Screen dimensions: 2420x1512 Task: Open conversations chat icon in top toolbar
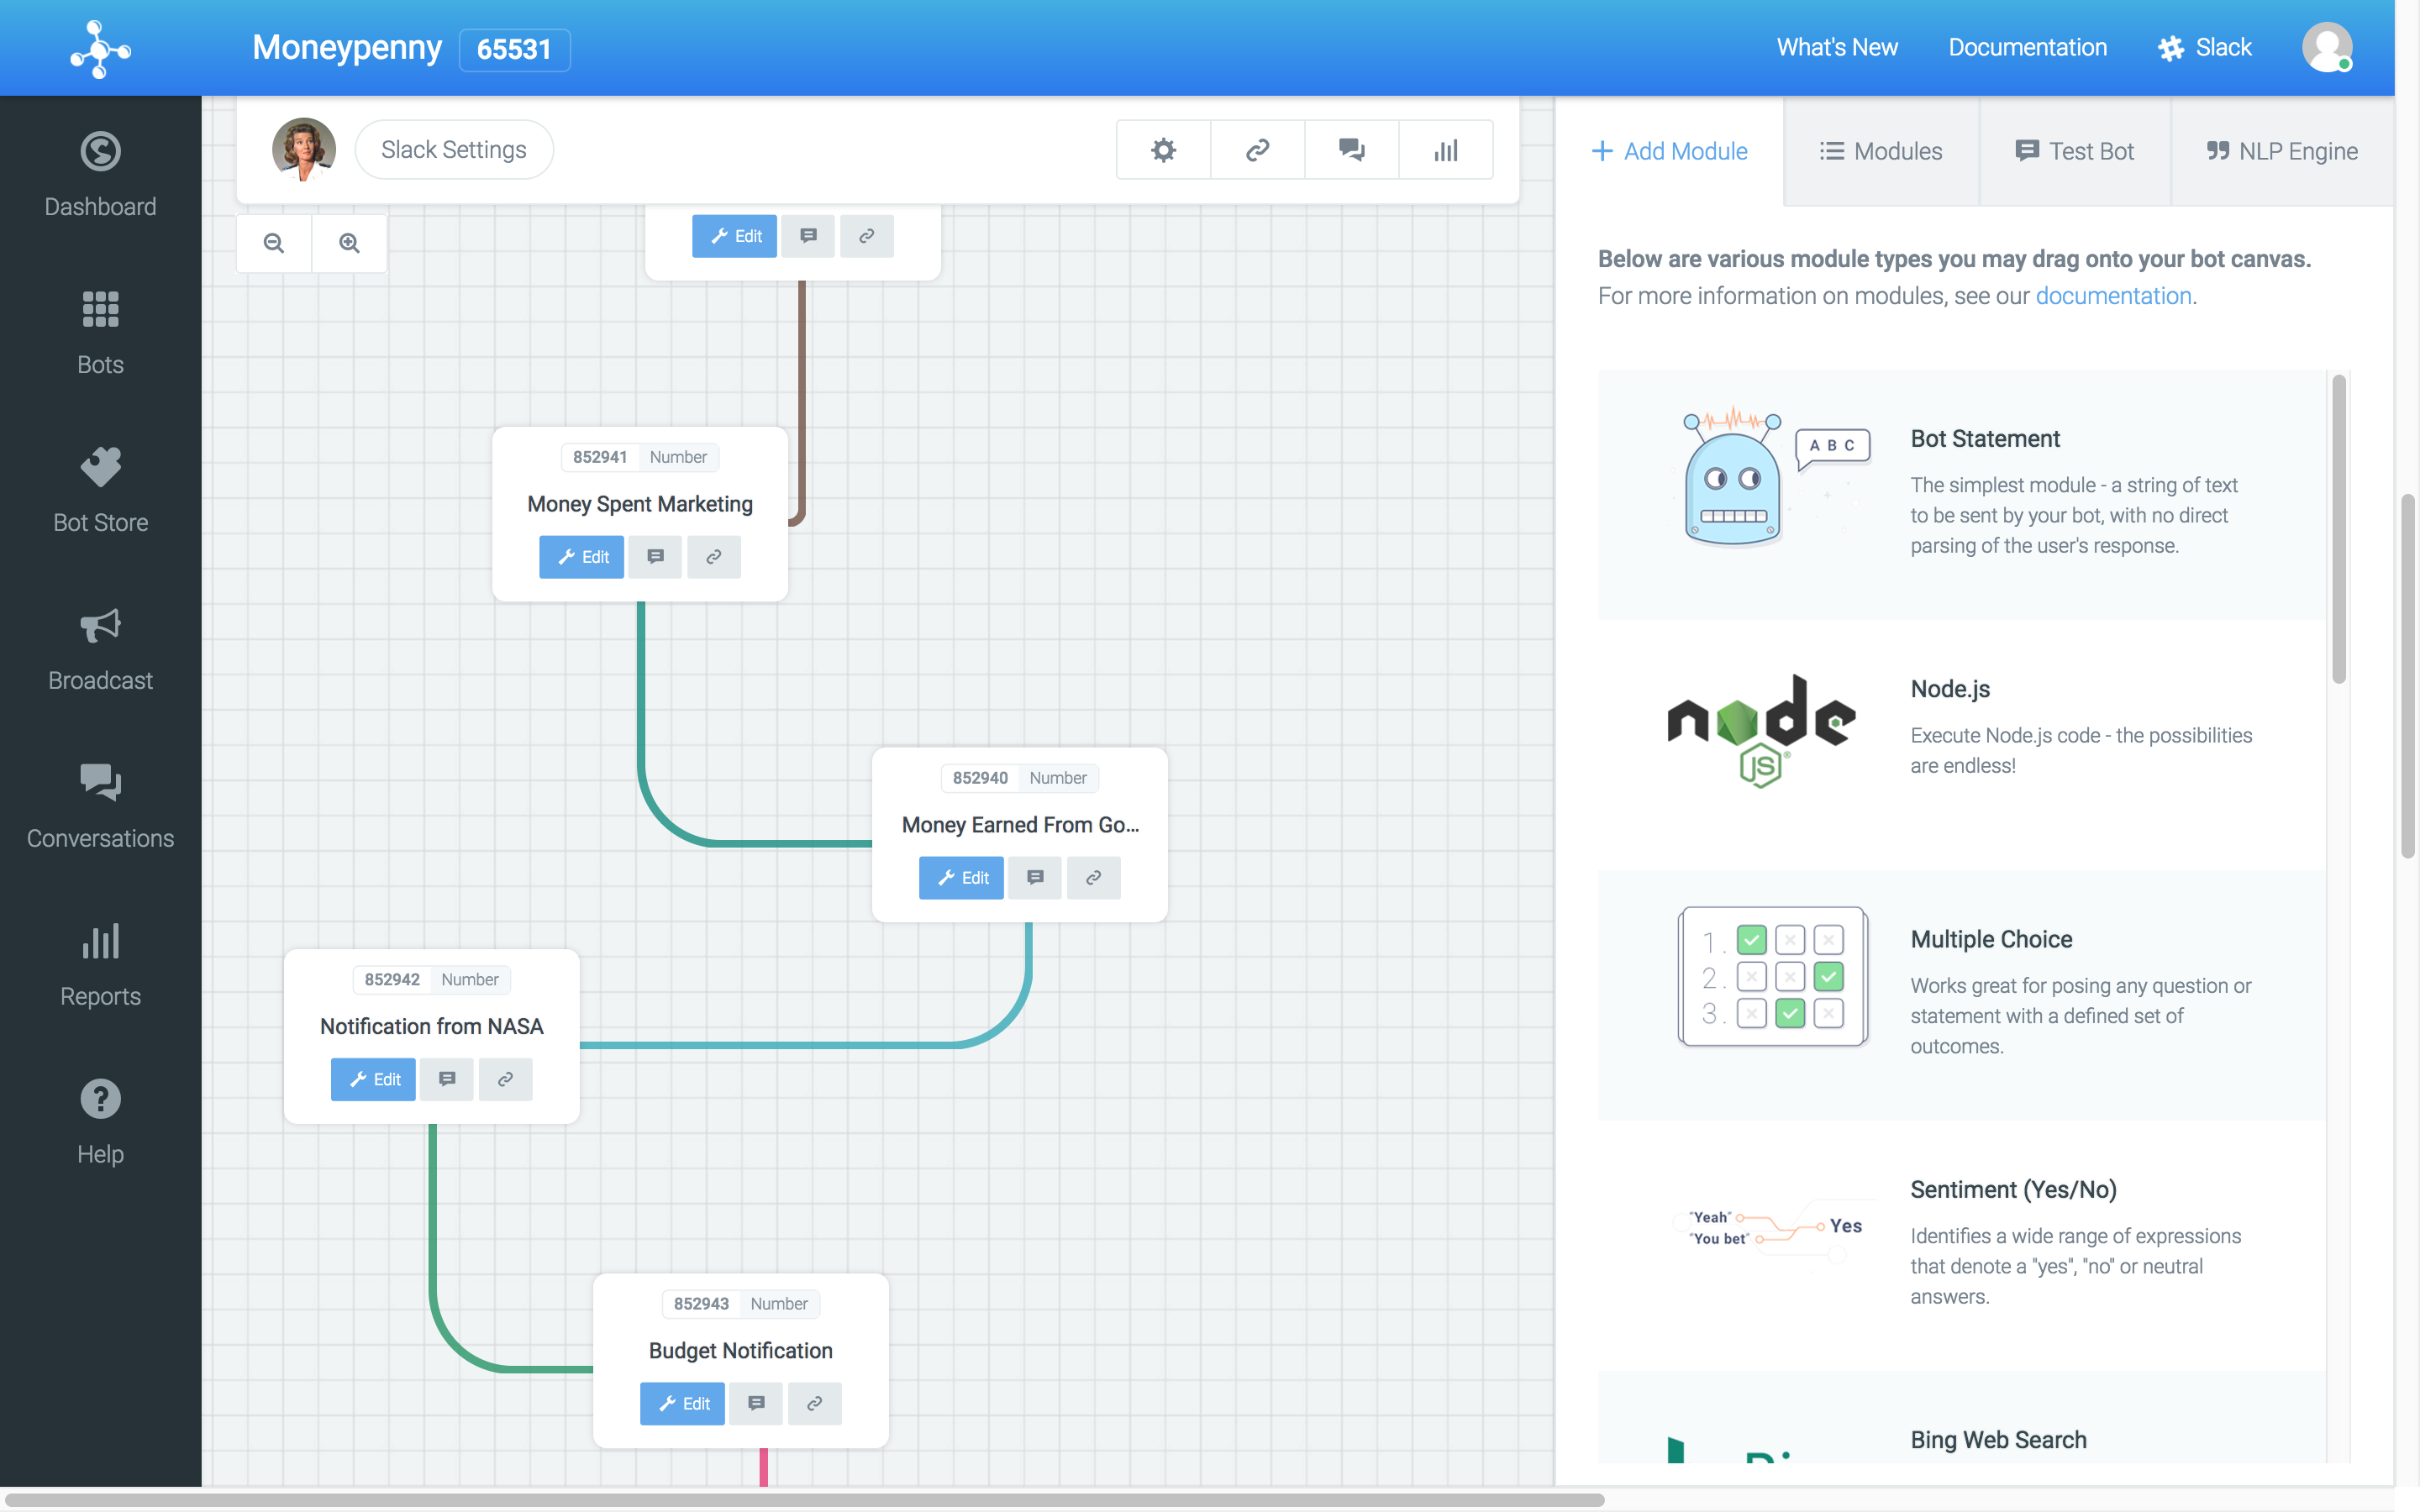(x=1351, y=150)
